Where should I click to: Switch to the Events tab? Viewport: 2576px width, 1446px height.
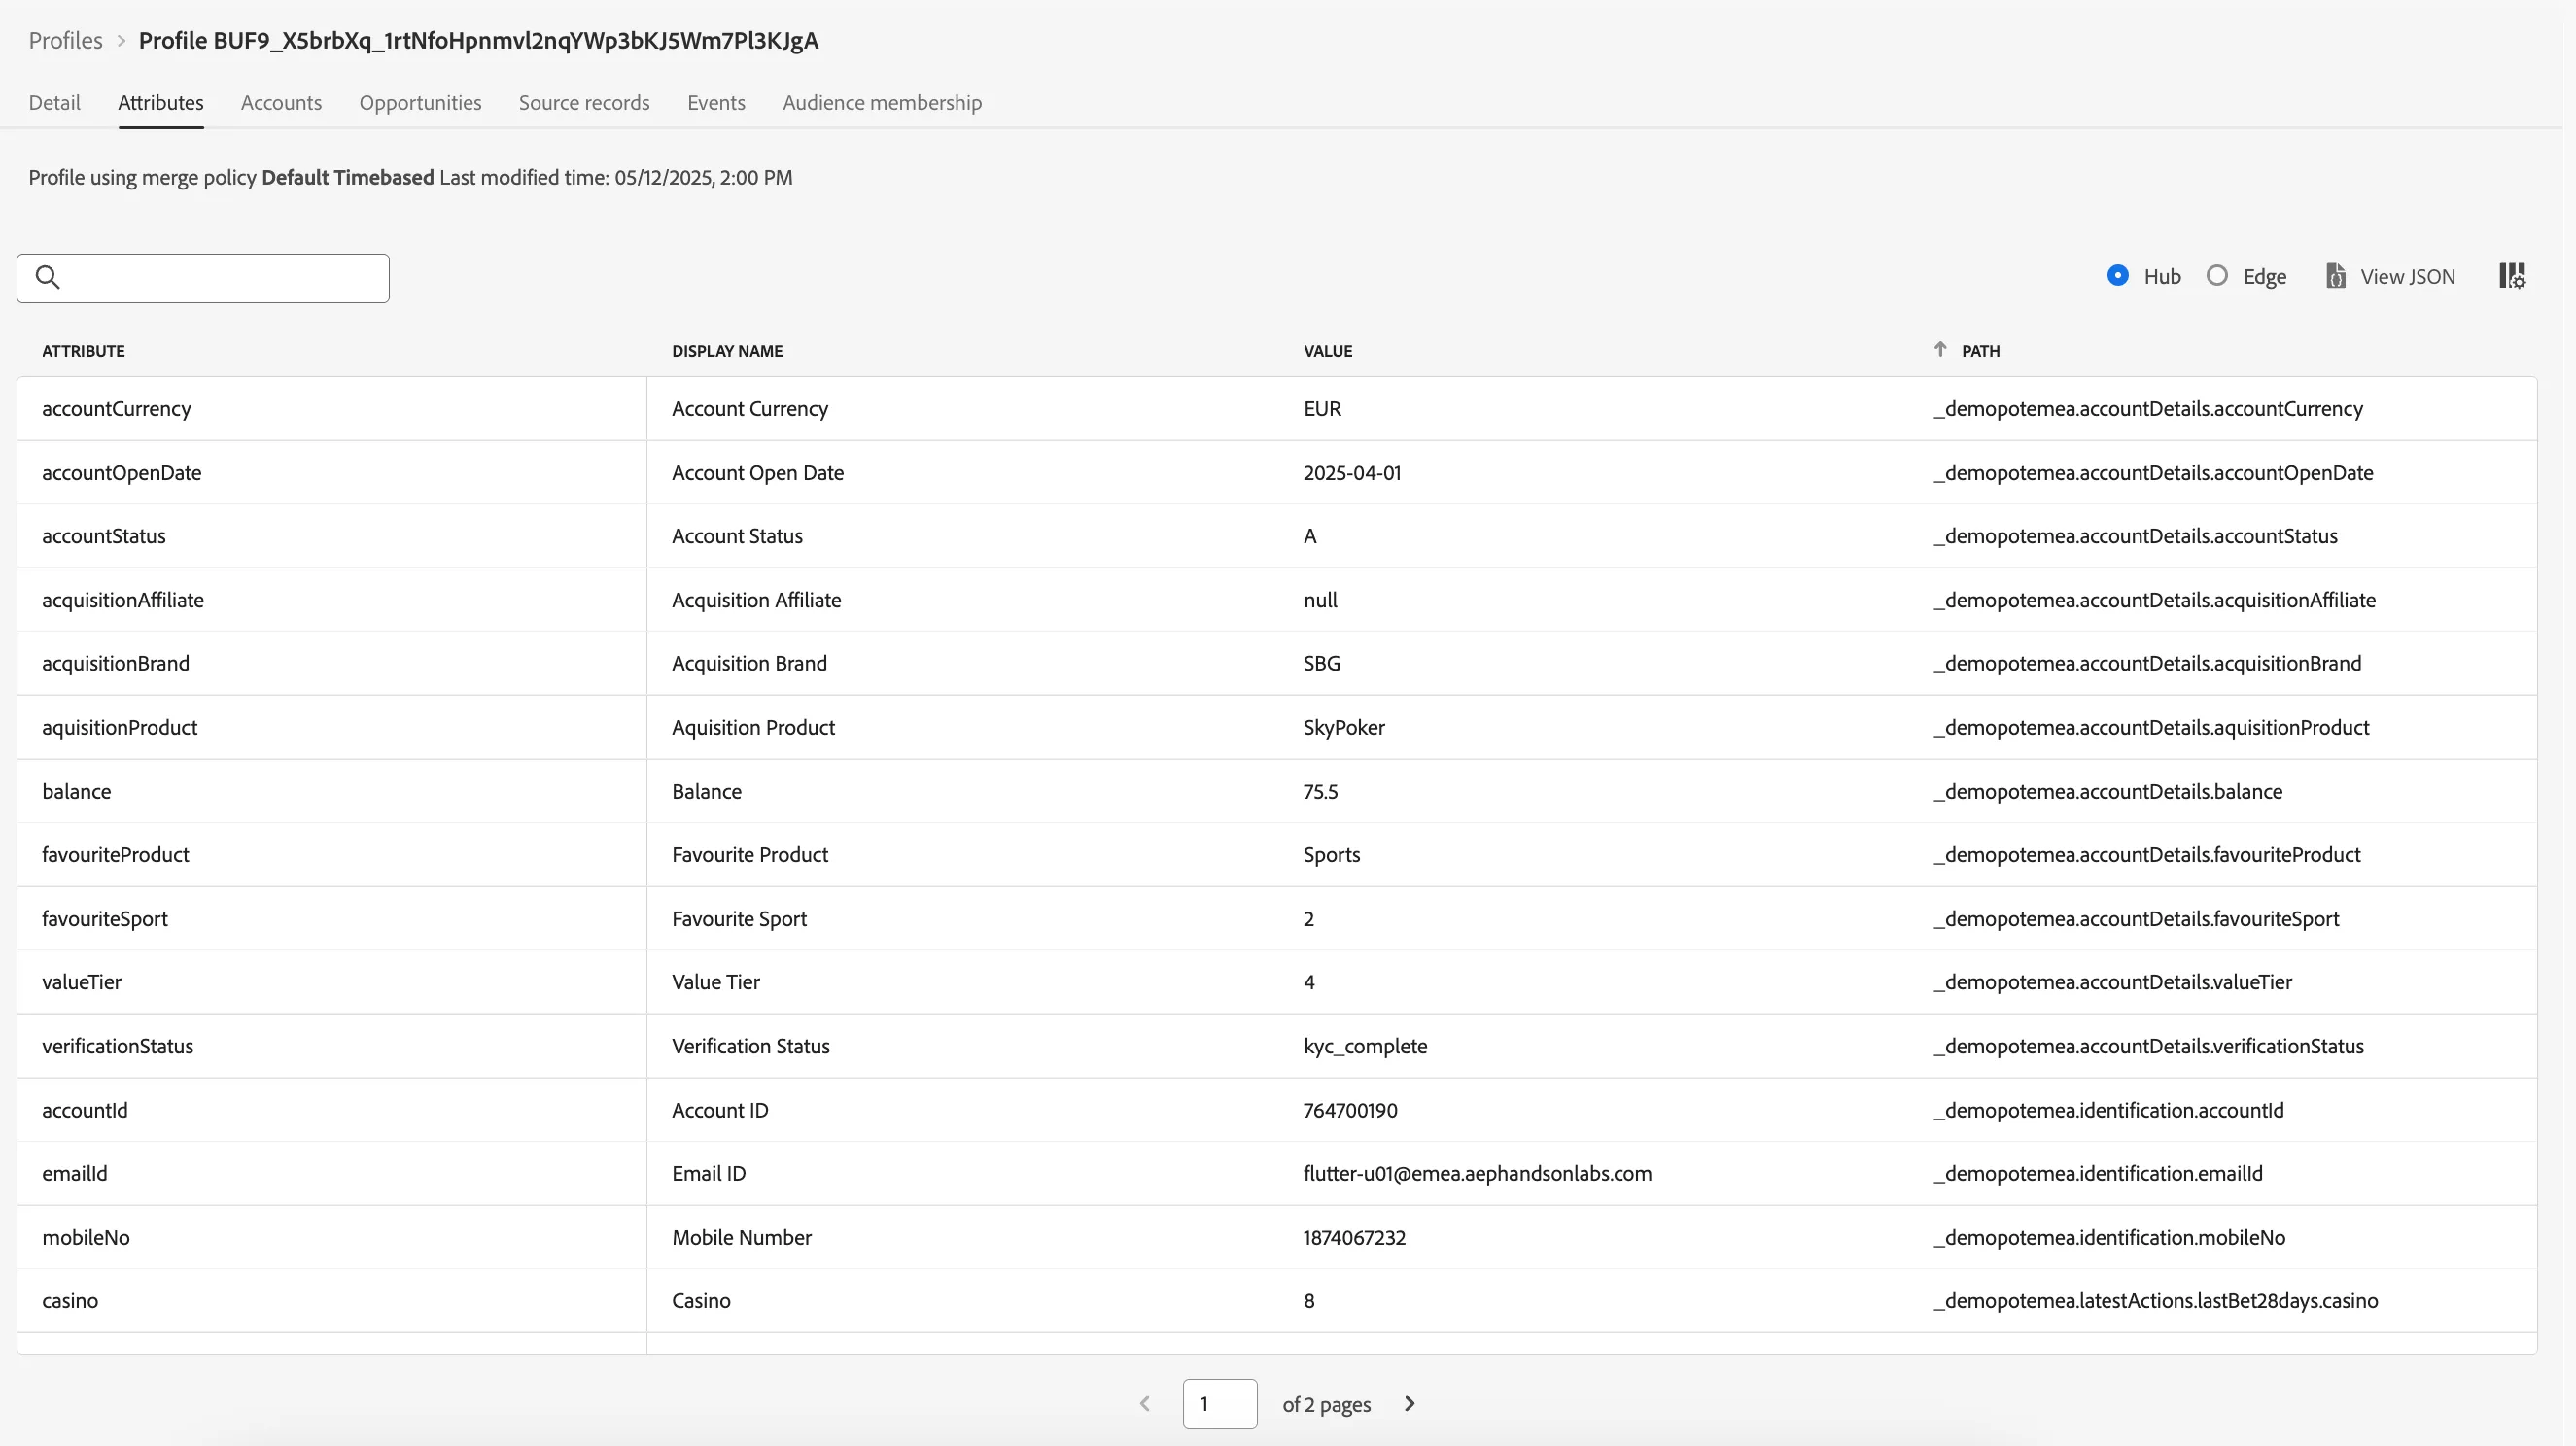pyautogui.click(x=716, y=102)
